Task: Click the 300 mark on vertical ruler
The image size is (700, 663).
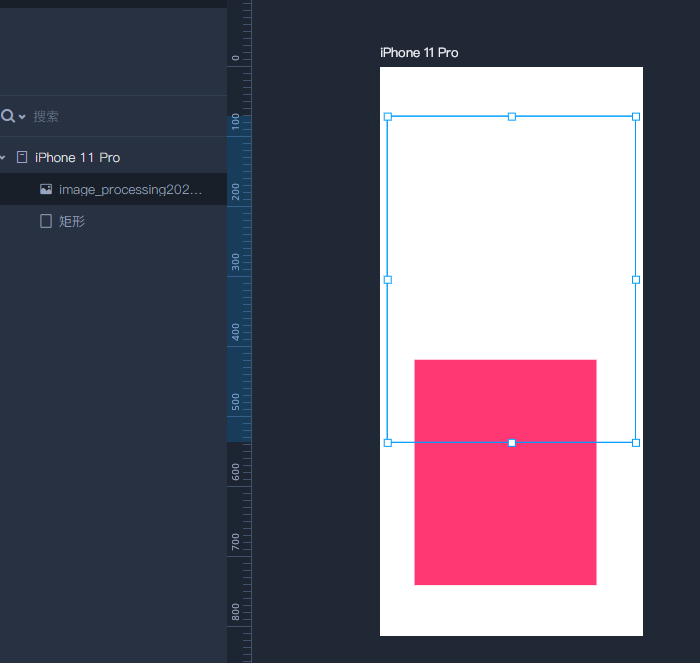Action: pos(235,262)
